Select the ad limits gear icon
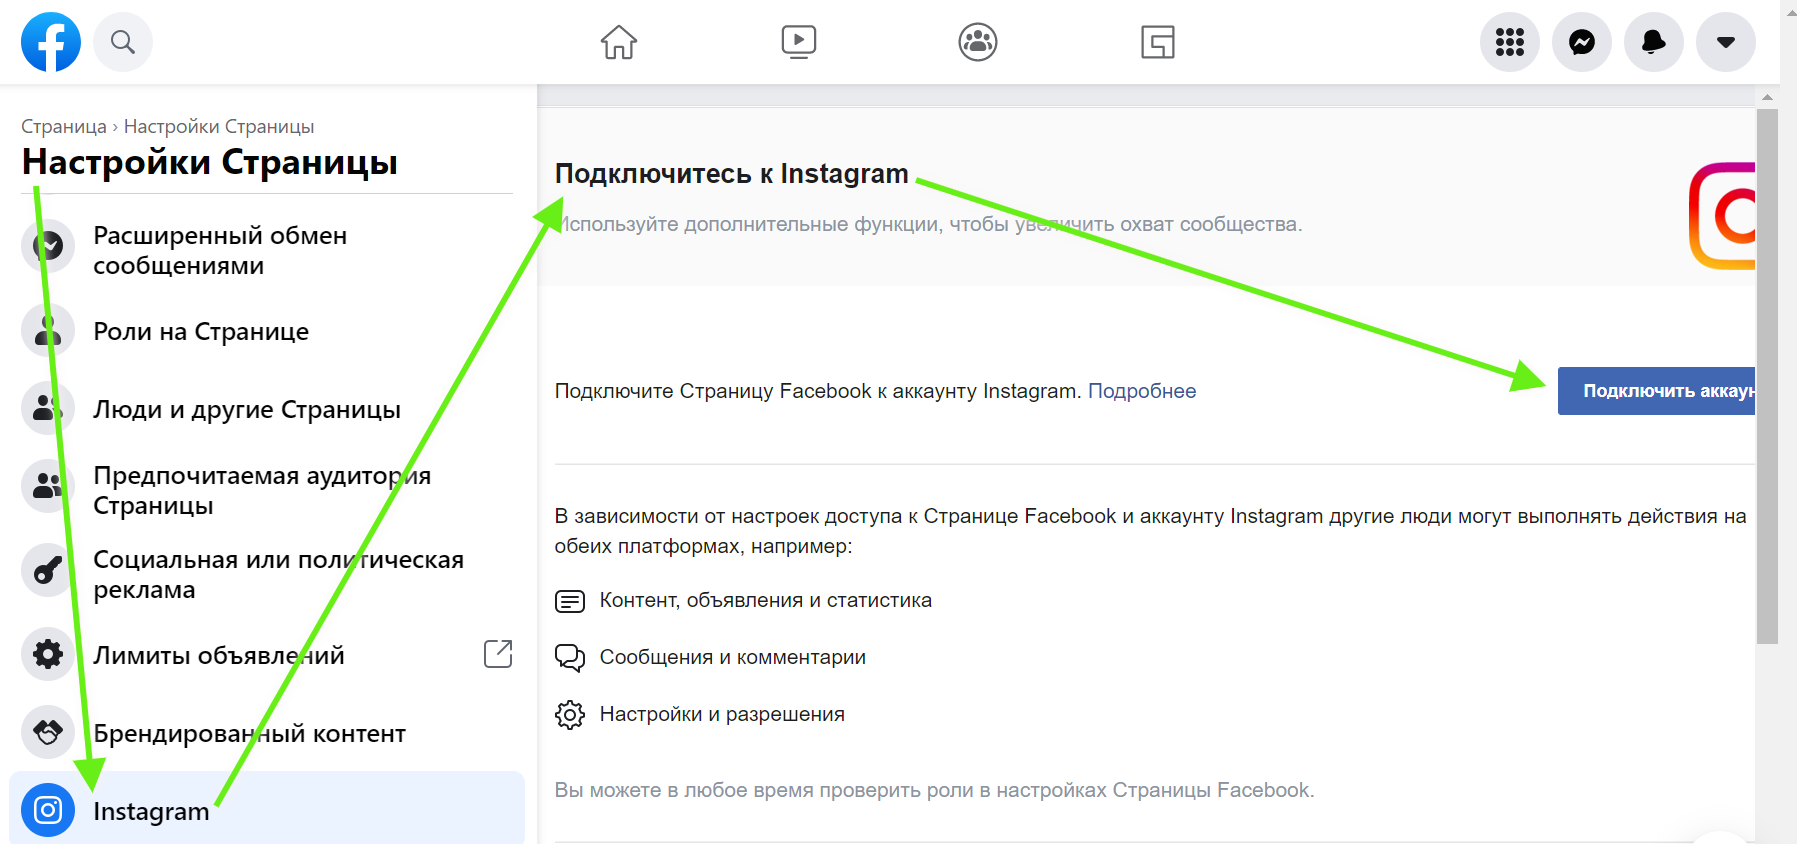This screenshot has height=844, width=1797. coord(48,654)
